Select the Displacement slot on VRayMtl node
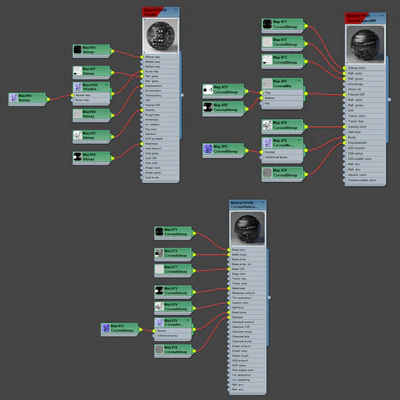 pos(161,86)
